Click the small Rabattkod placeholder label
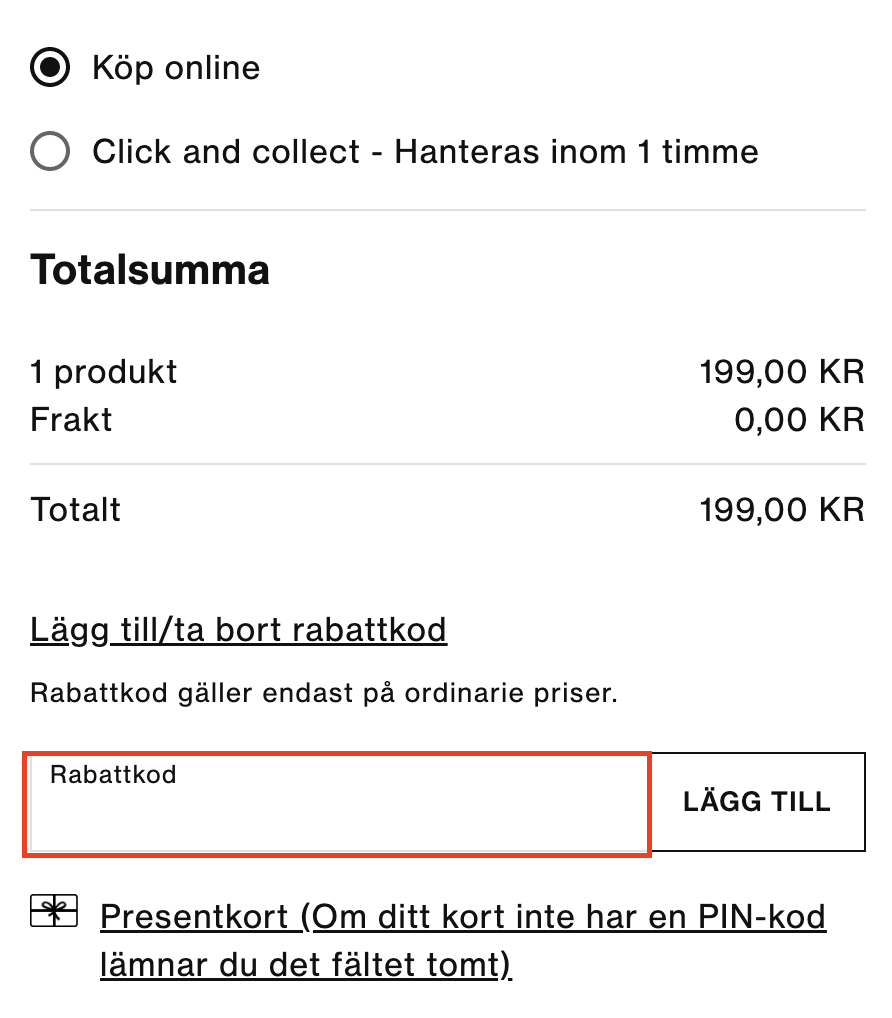 click(x=113, y=775)
